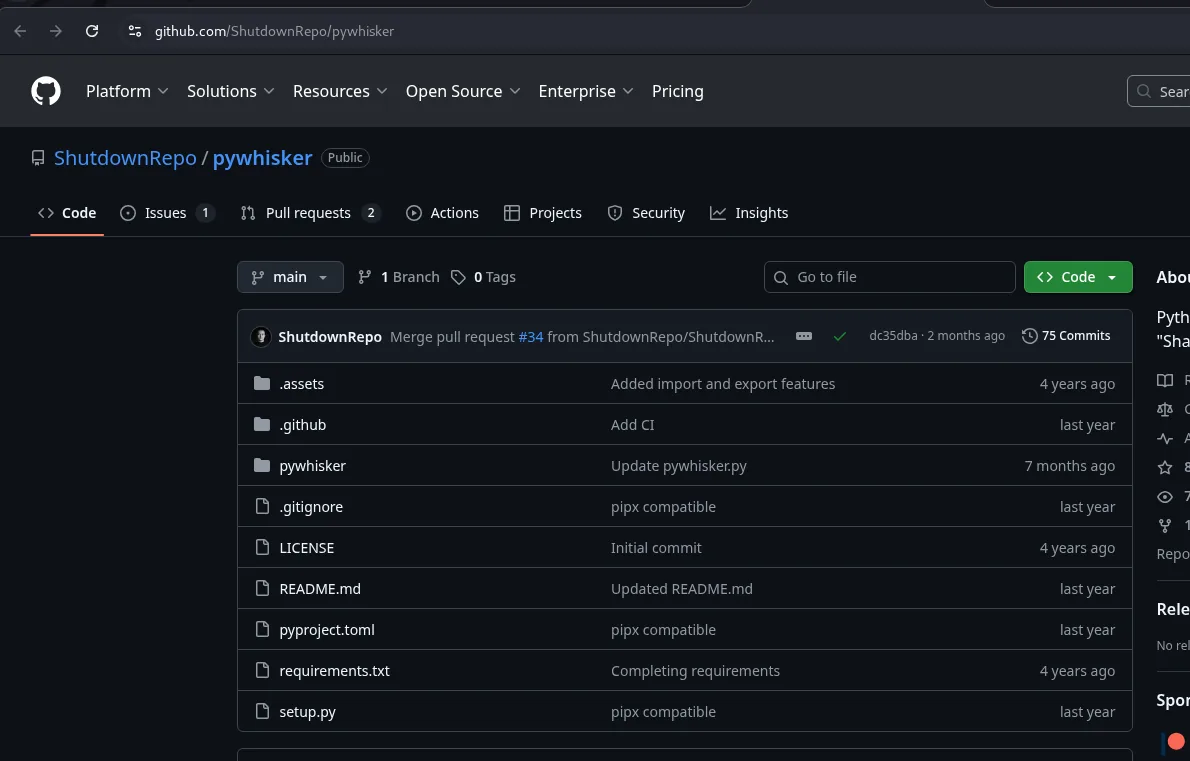Click the Go to file search field

point(889,277)
